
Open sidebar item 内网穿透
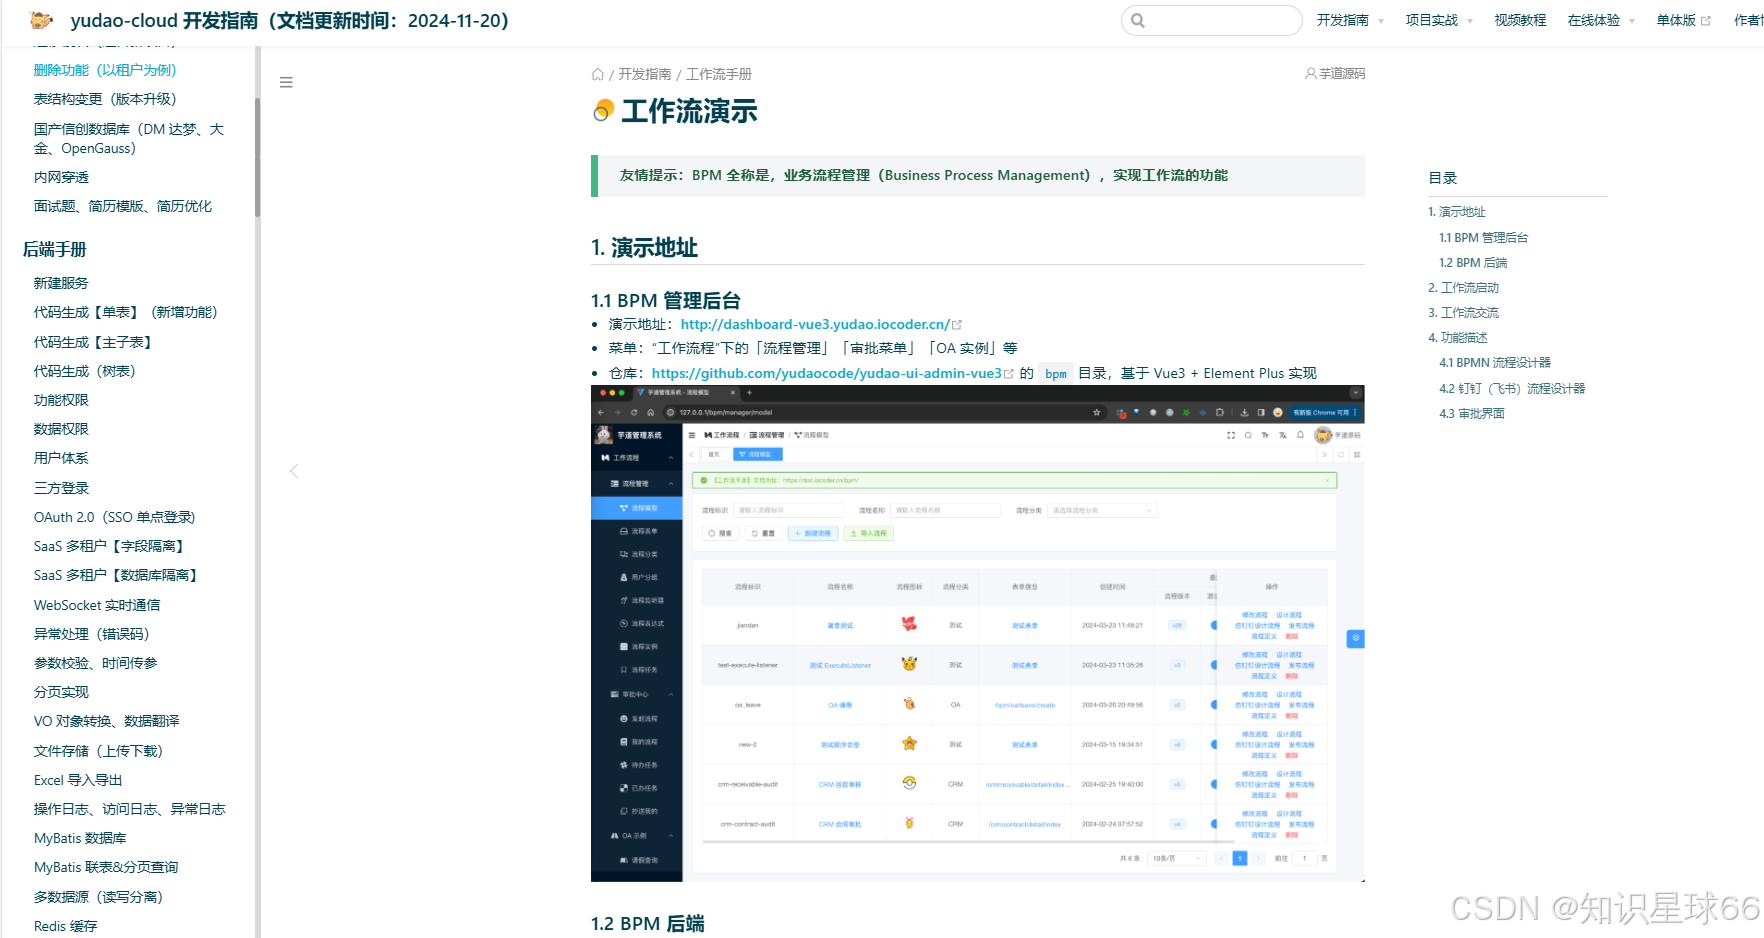click(x=61, y=177)
